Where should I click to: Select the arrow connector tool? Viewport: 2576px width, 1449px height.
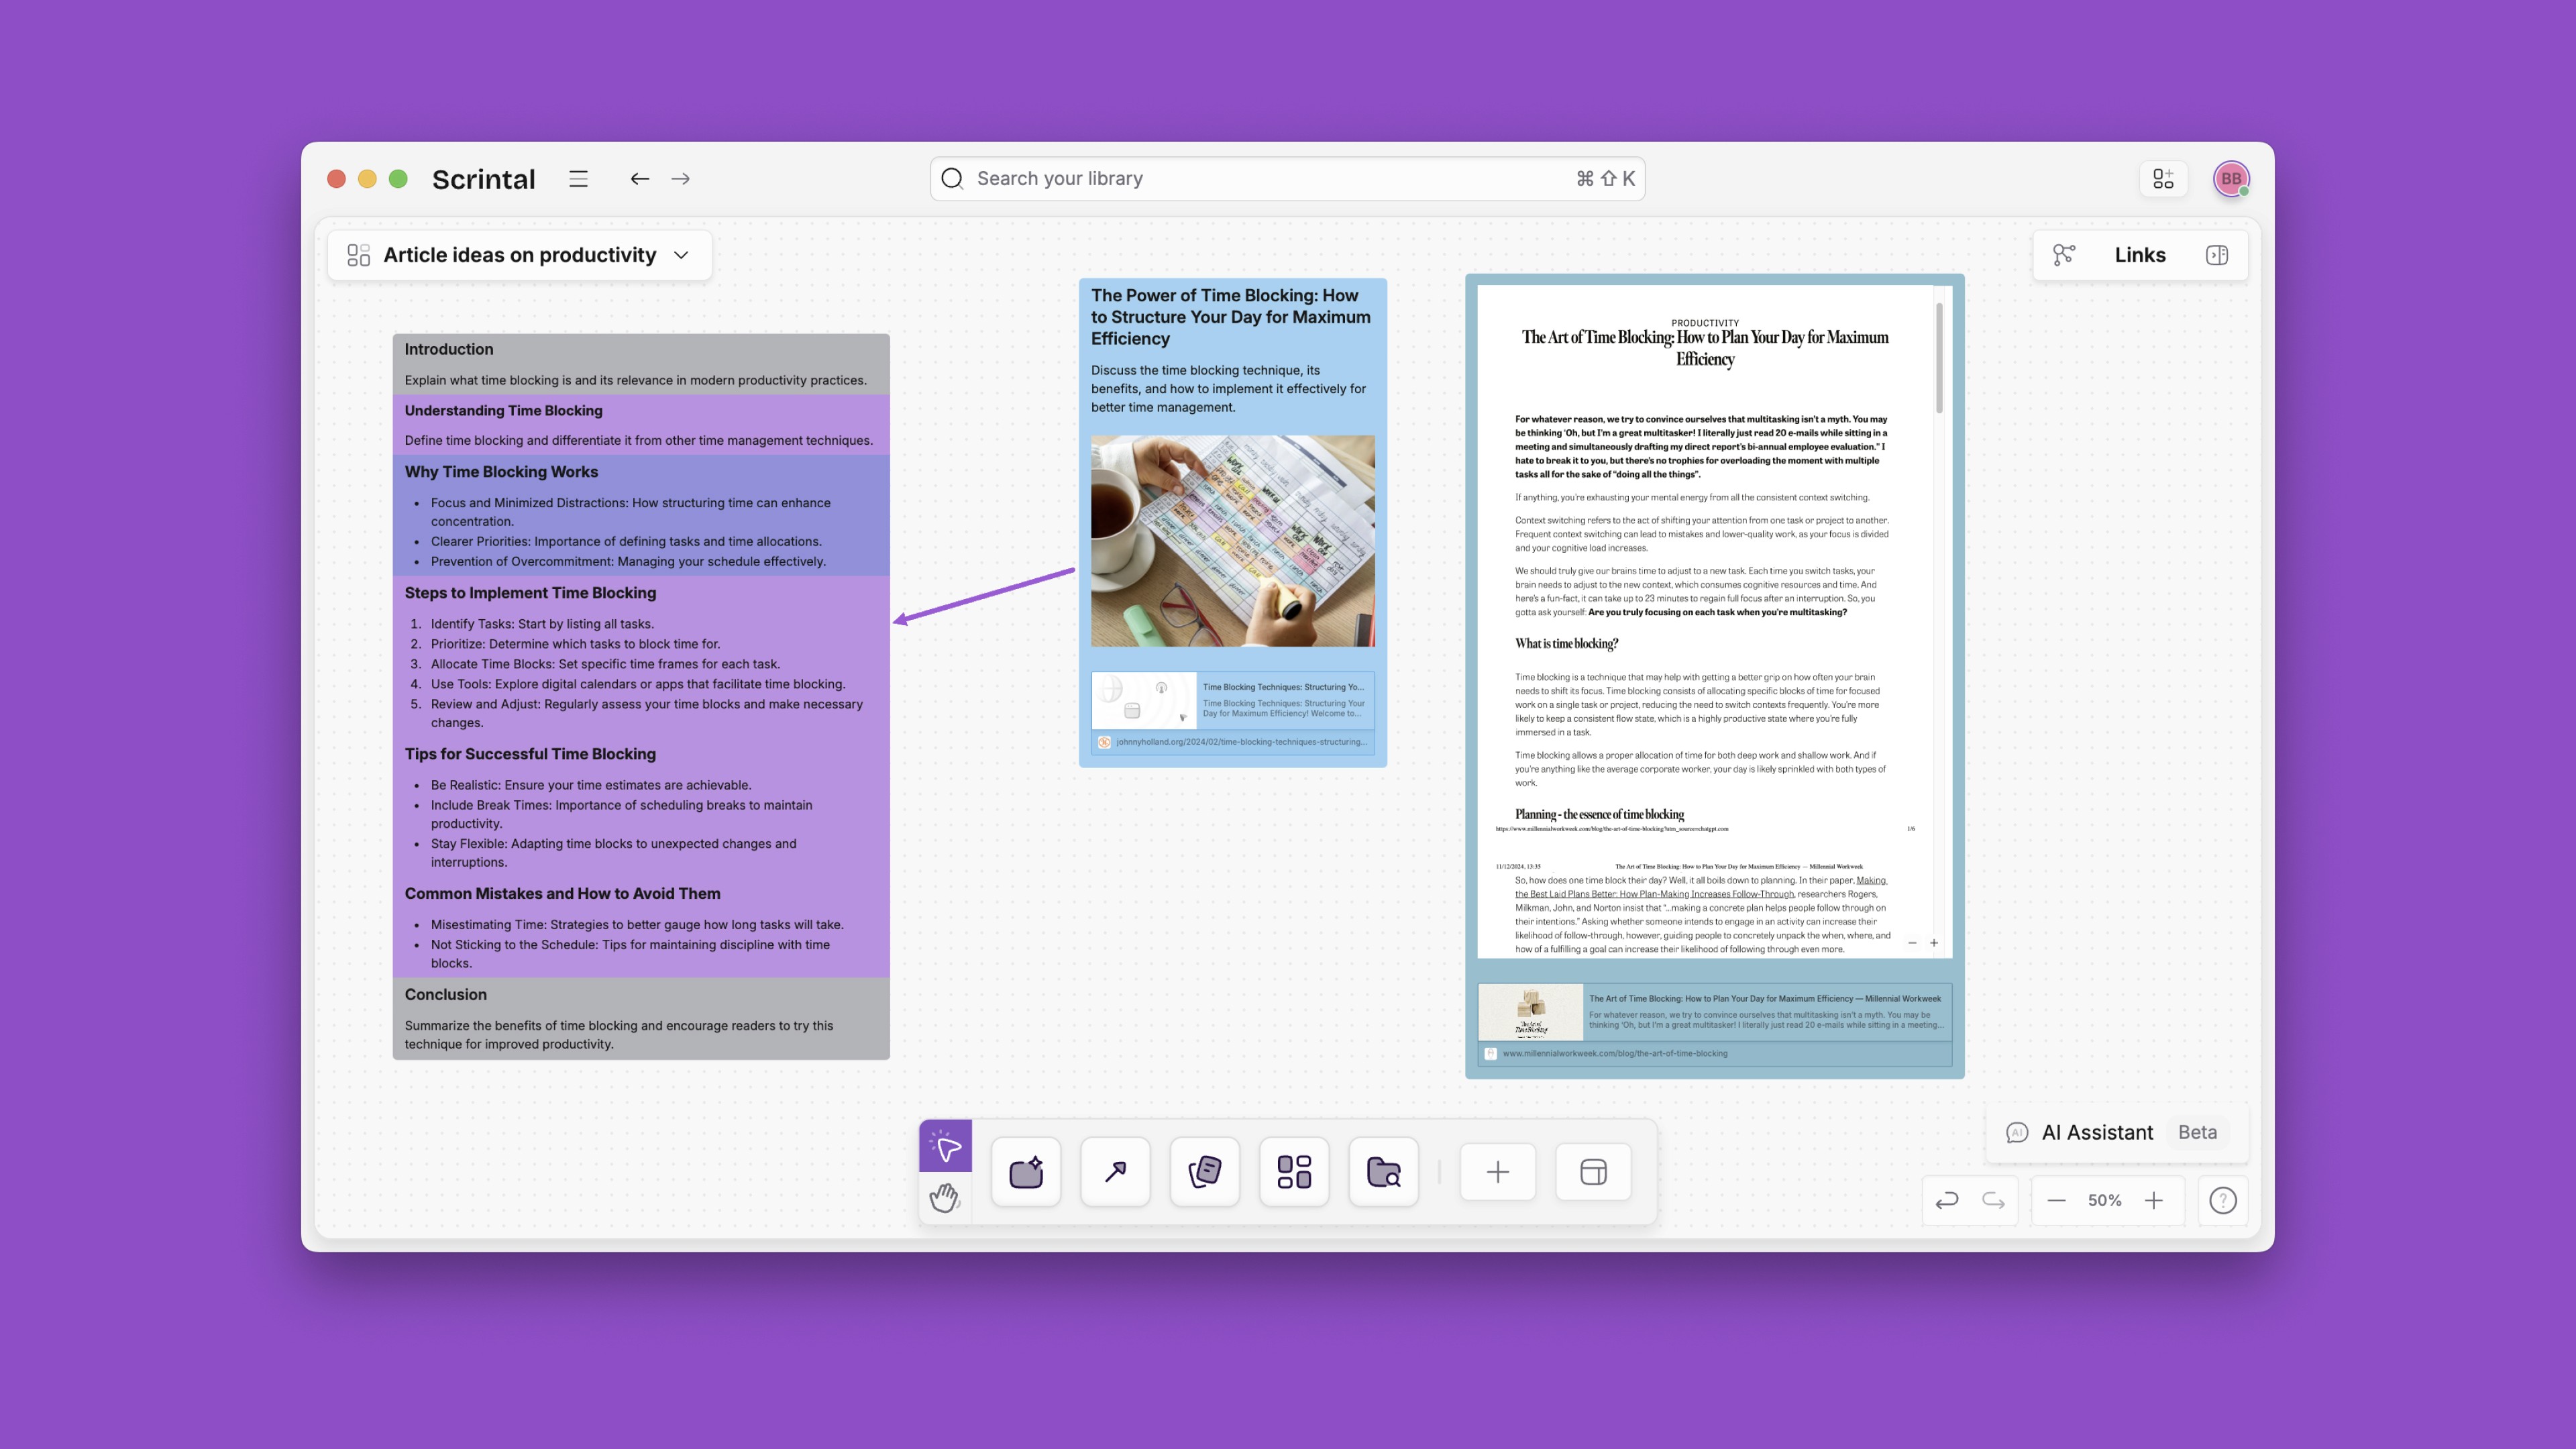pyautogui.click(x=1115, y=1172)
